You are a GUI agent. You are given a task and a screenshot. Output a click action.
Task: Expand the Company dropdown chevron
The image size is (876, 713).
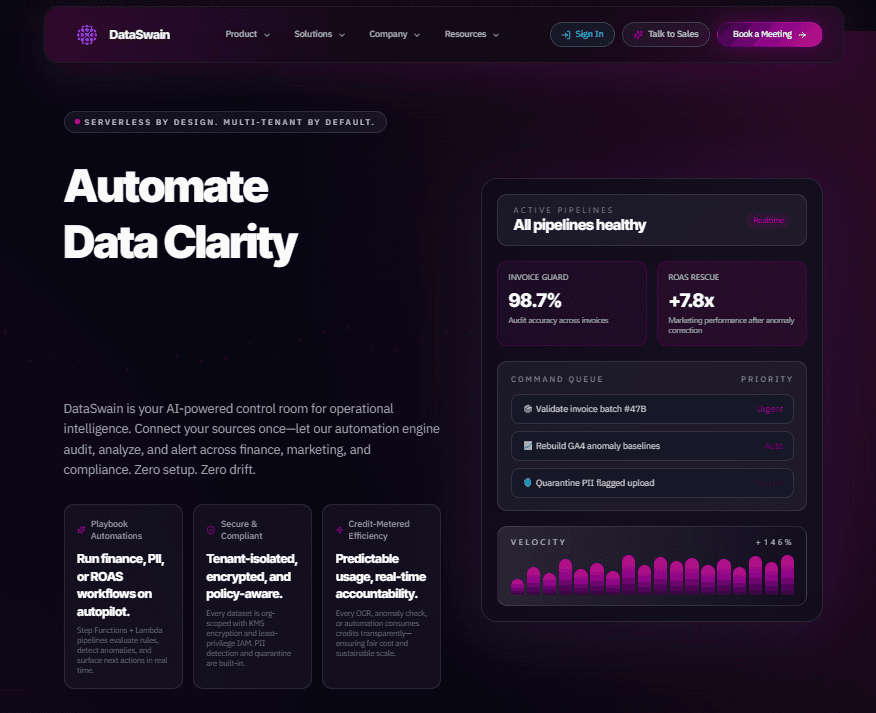[x=418, y=34]
